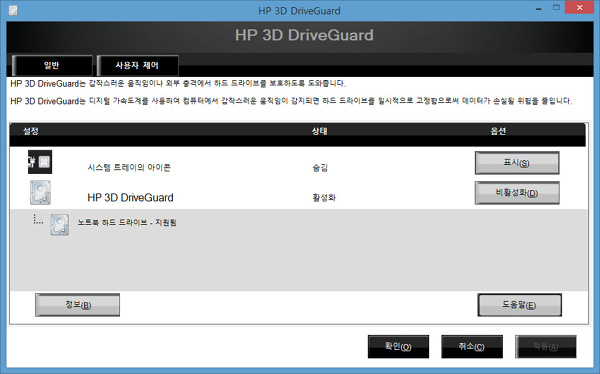The width and height of the screenshot is (600, 374).
Task: Click the 시스템 트레이의 아이콘 label
Action: [x=129, y=167]
